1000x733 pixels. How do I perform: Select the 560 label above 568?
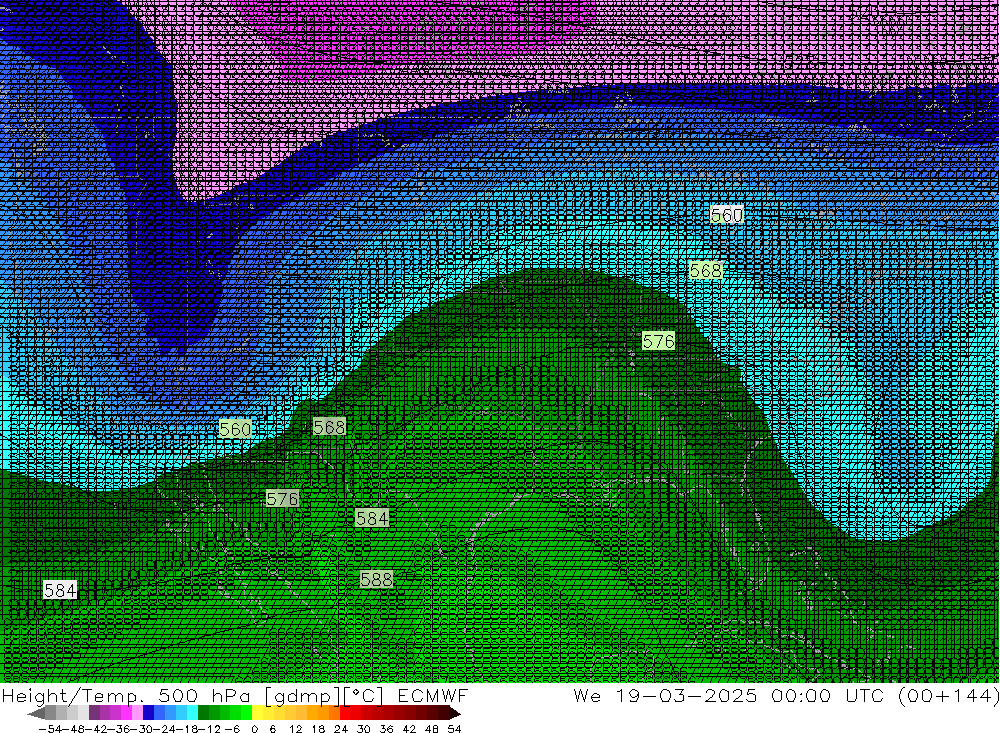[727, 215]
